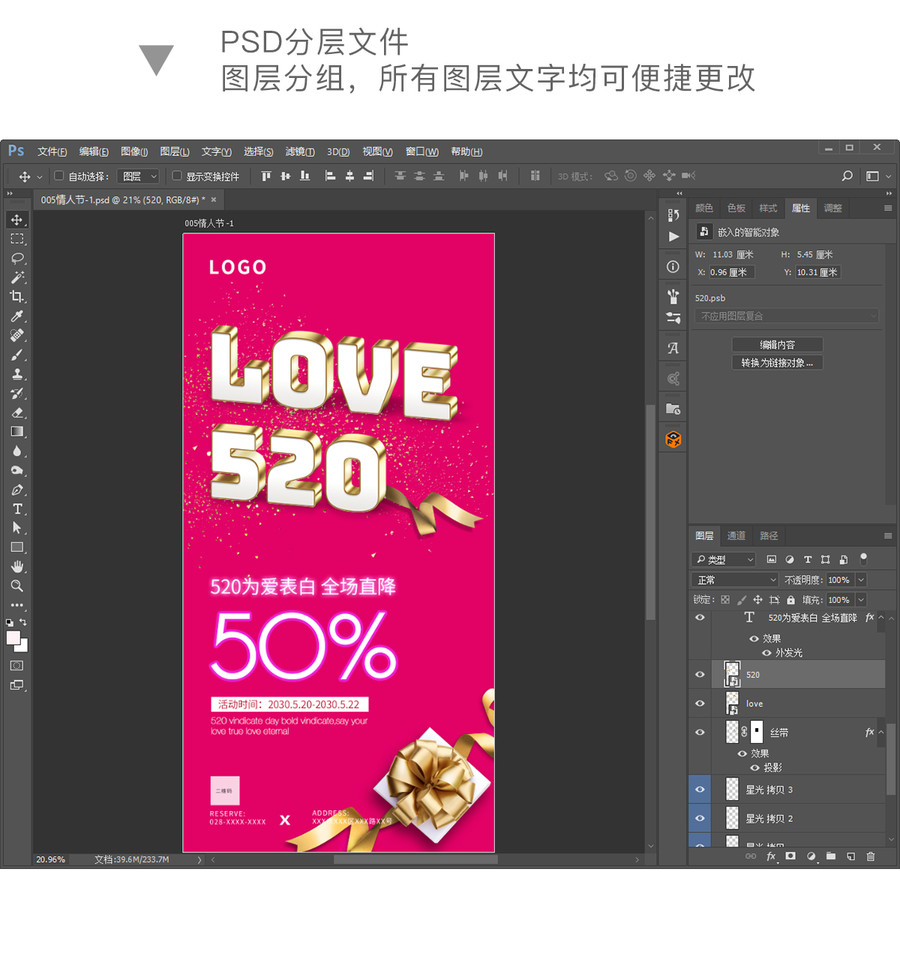900x974 pixels.
Task: Select the Zoom tool in the toolbox
Action: coord(17,586)
